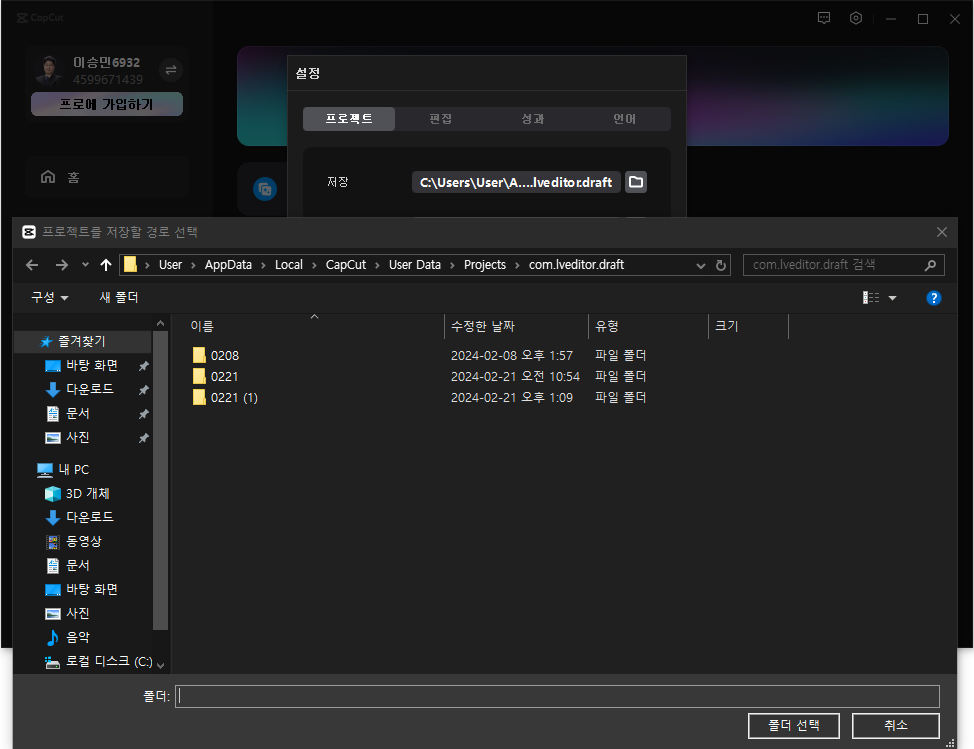Click navigation pane scroll up arrow
The height and width of the screenshot is (749, 974).
[160, 323]
